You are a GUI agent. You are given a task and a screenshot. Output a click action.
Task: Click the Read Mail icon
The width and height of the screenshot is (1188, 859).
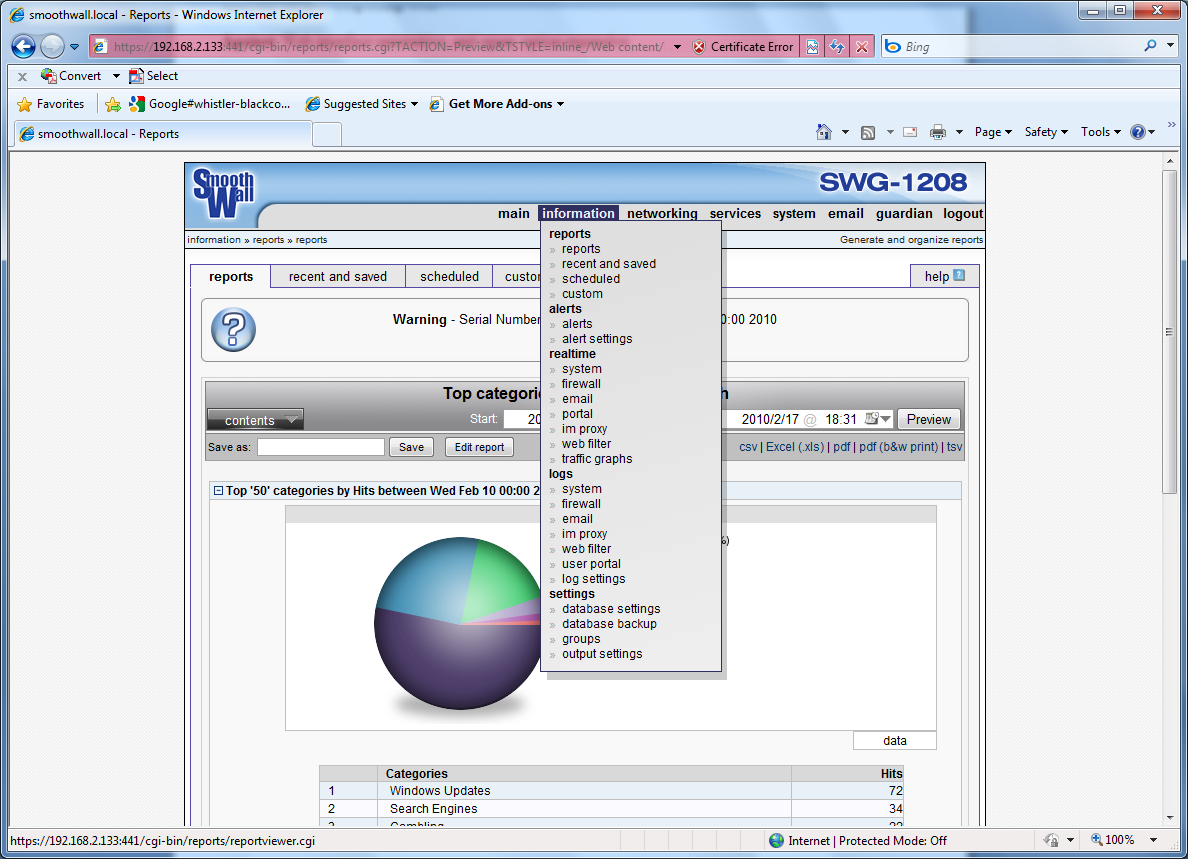click(x=911, y=132)
